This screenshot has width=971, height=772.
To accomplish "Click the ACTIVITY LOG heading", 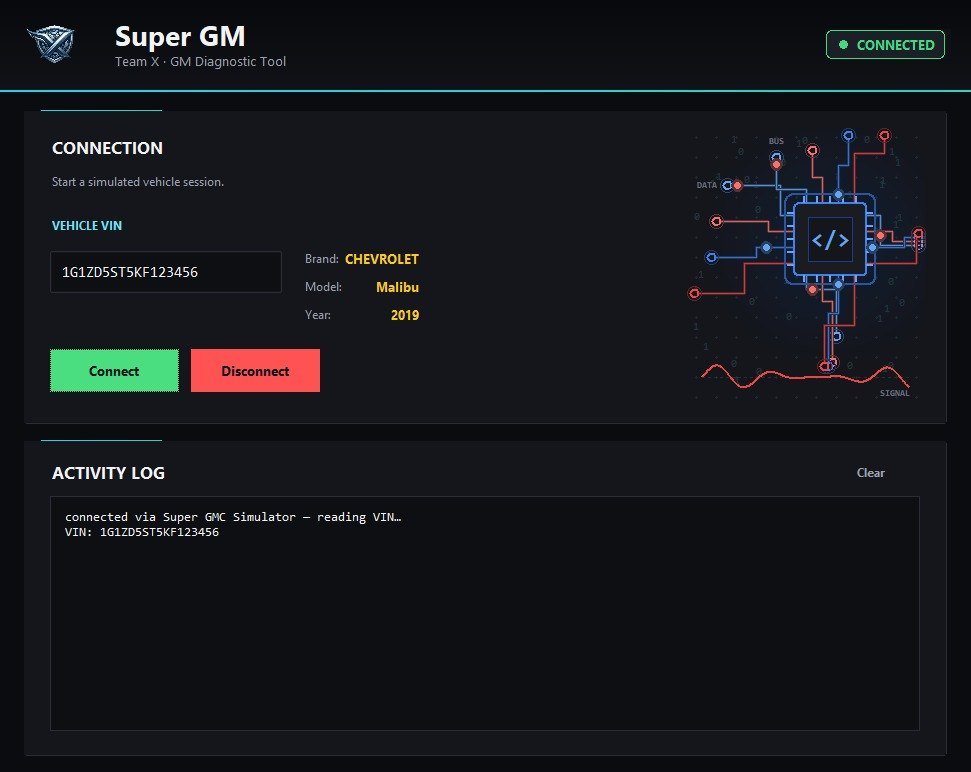I will (108, 473).
